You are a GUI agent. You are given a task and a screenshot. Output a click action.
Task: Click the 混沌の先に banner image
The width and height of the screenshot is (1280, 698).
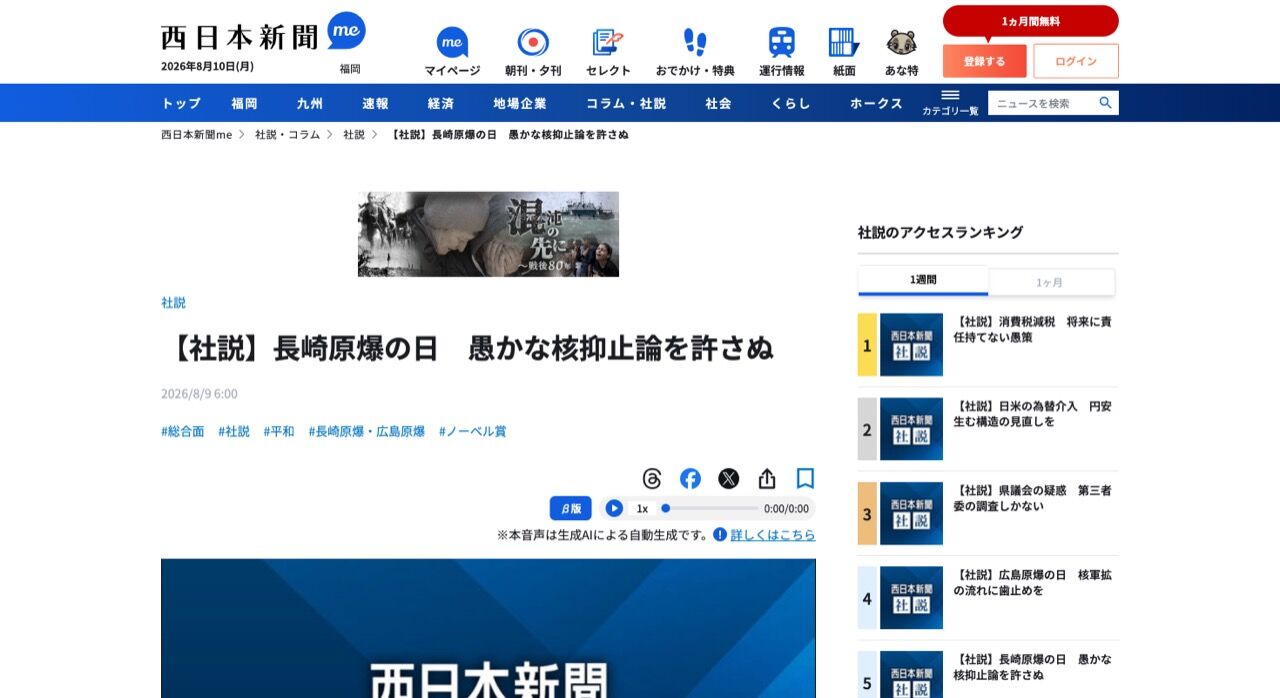point(488,234)
